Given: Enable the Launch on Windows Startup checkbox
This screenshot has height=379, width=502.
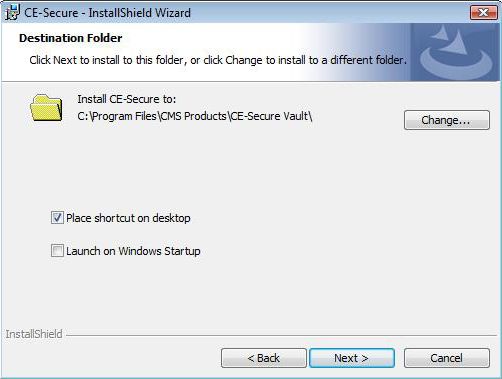Looking at the screenshot, I should 57,251.
